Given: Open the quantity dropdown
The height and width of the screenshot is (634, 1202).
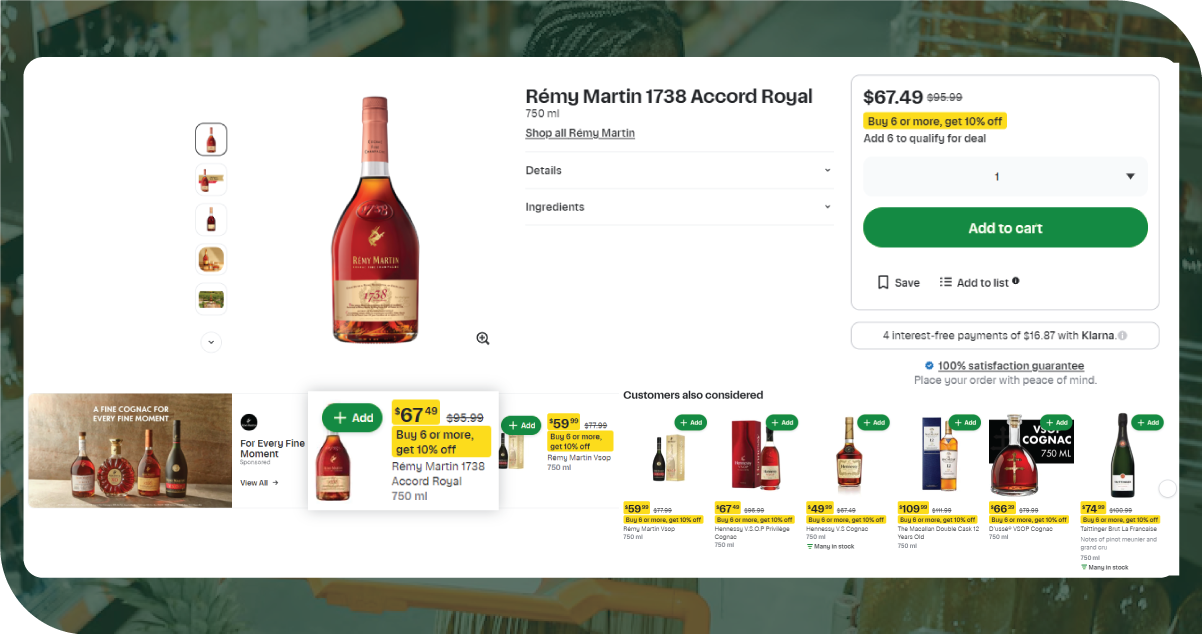Looking at the screenshot, I should pyautogui.click(x=1005, y=177).
